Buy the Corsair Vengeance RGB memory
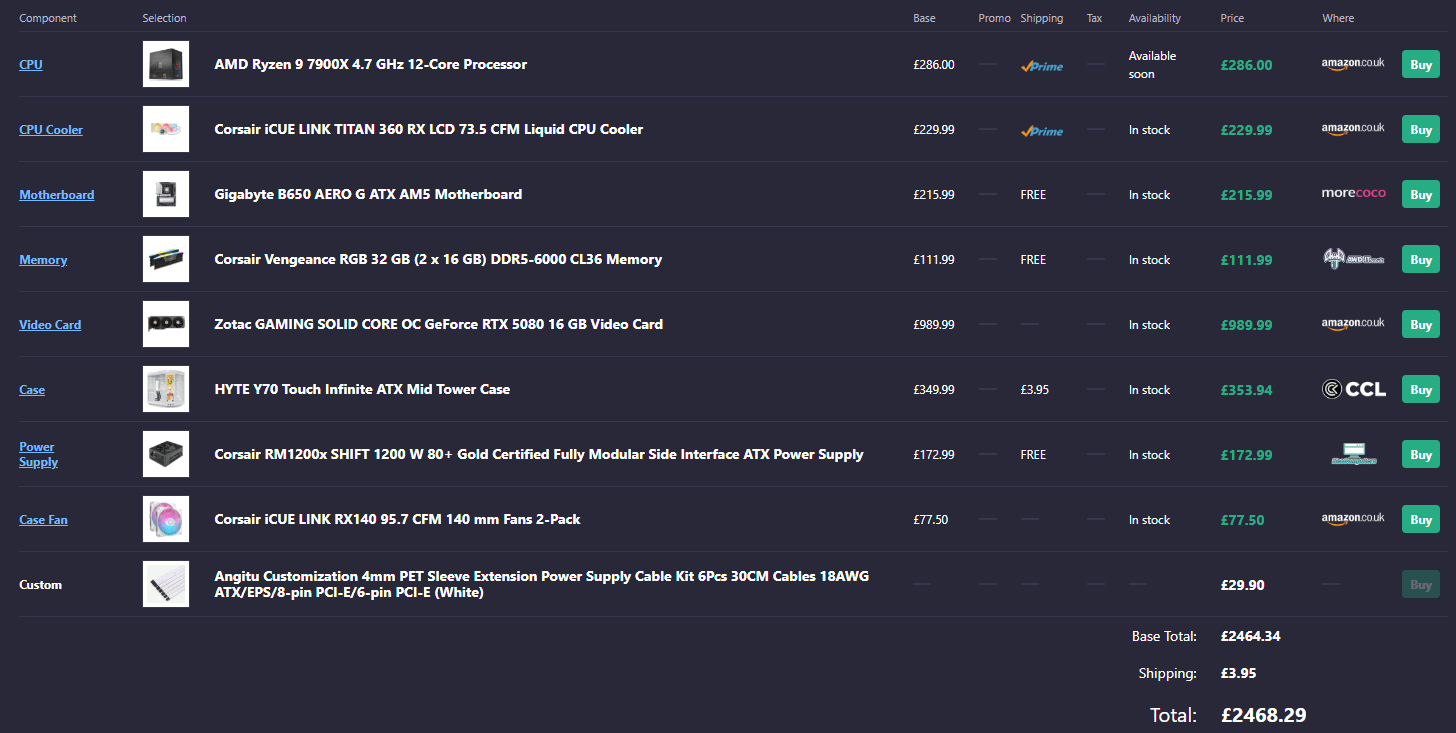Image resolution: width=1456 pixels, height=733 pixels. pyautogui.click(x=1421, y=259)
